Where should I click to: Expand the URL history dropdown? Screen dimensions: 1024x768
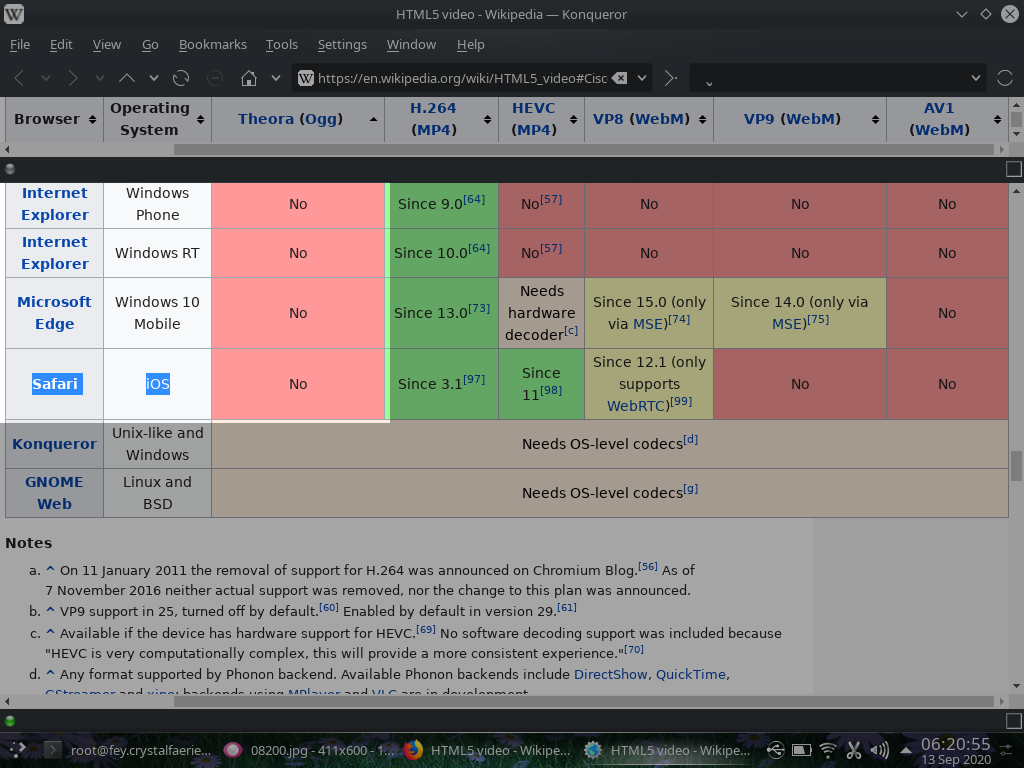[x=642, y=78]
